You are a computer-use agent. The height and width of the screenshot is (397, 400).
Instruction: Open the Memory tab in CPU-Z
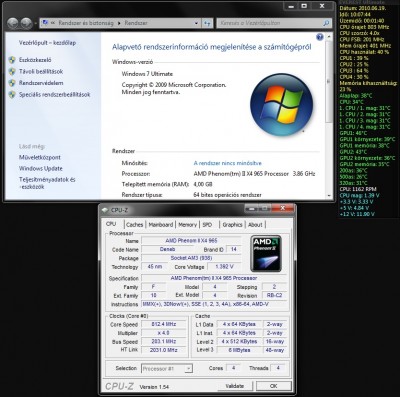187,225
